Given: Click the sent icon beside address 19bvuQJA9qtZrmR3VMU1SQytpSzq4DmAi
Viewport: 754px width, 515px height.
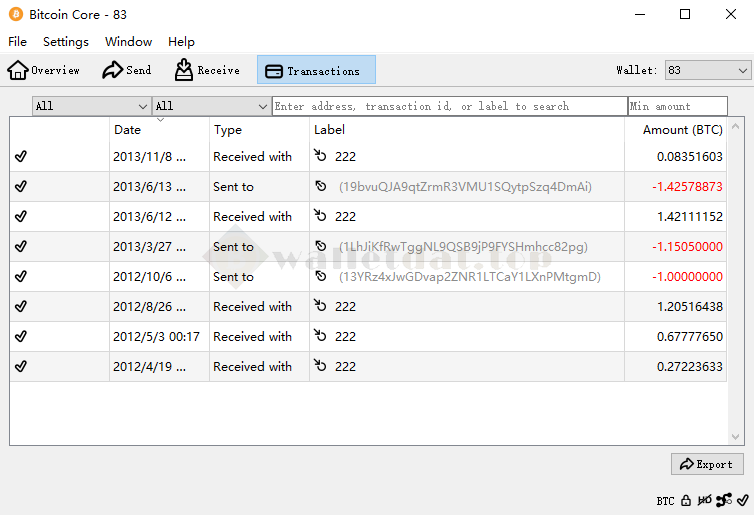Looking at the screenshot, I should click(x=321, y=187).
